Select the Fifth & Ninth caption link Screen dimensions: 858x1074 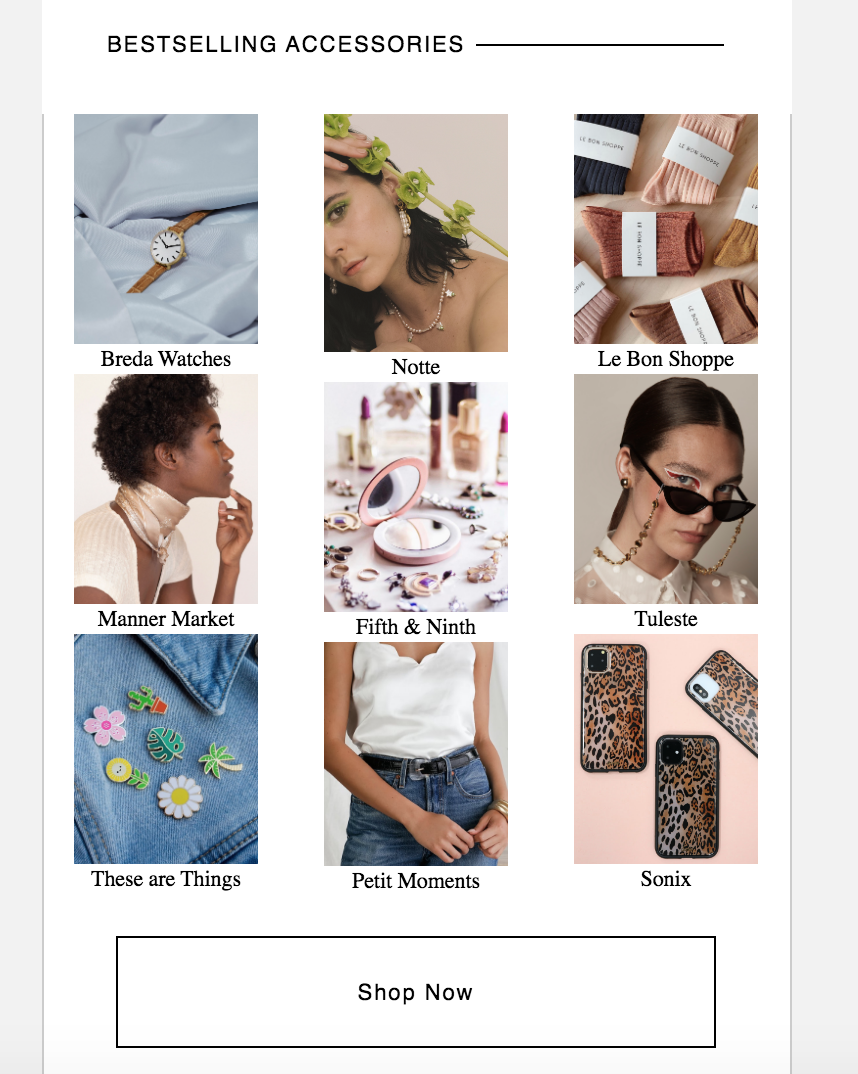(x=416, y=627)
